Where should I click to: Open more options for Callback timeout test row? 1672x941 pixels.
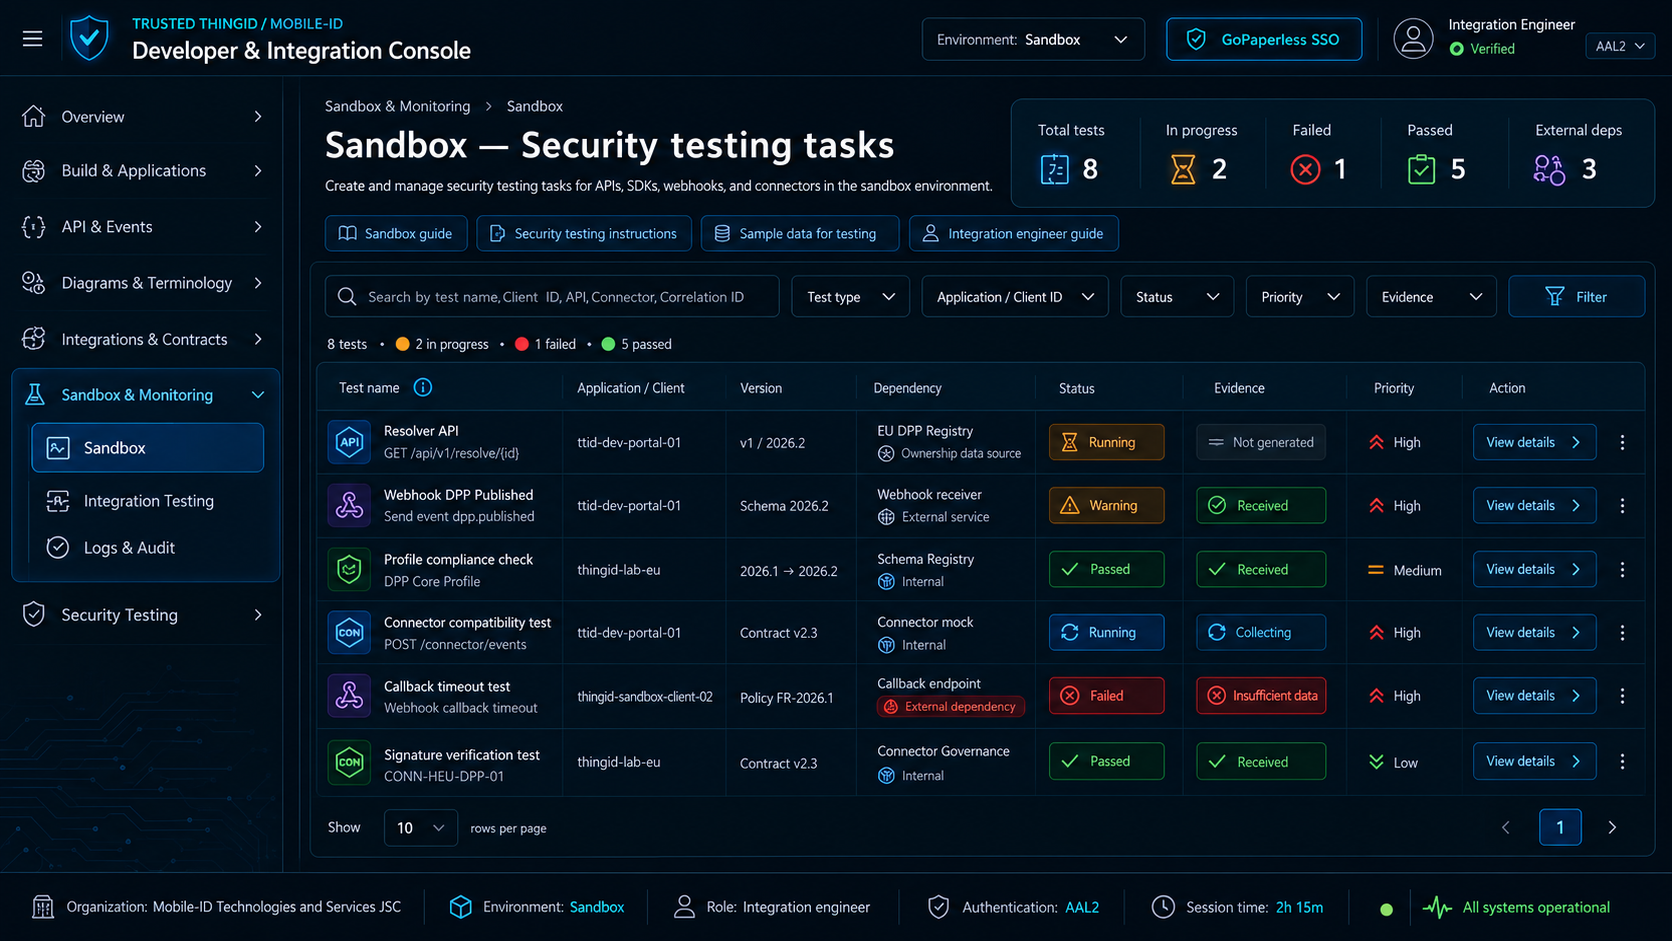click(1622, 696)
